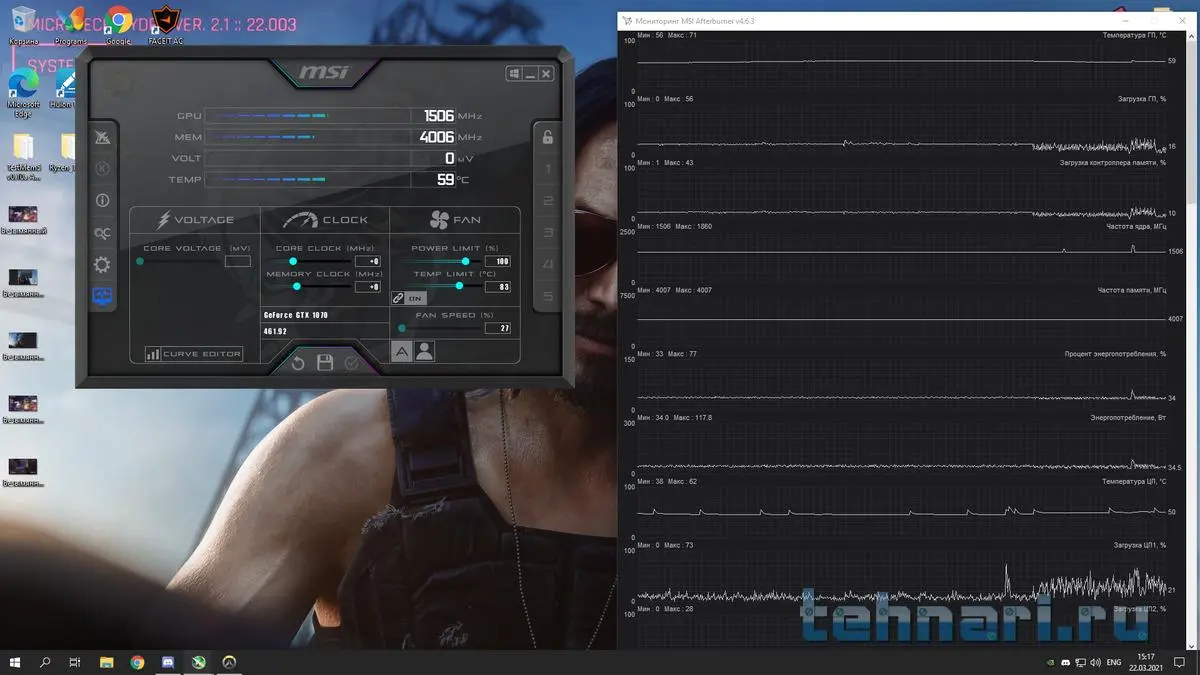
Task: Click the GeForce GTX 1070 label
Action: [x=295, y=315]
